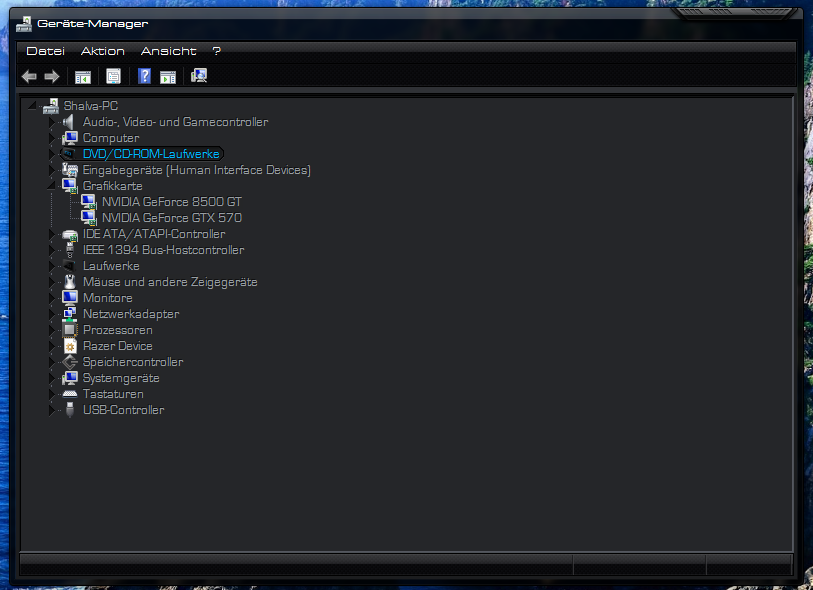Open the ? help menu
This screenshot has height=590, width=813.
(x=216, y=51)
